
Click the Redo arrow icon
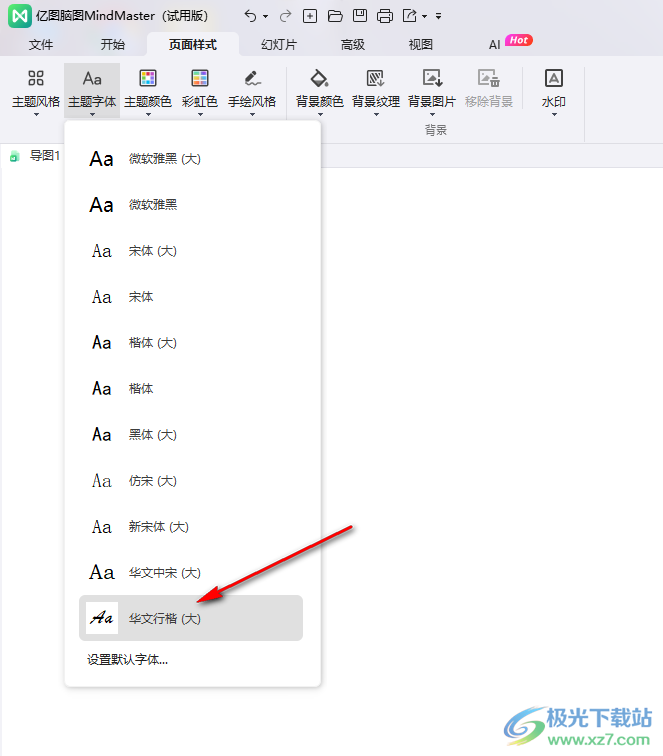(x=285, y=16)
